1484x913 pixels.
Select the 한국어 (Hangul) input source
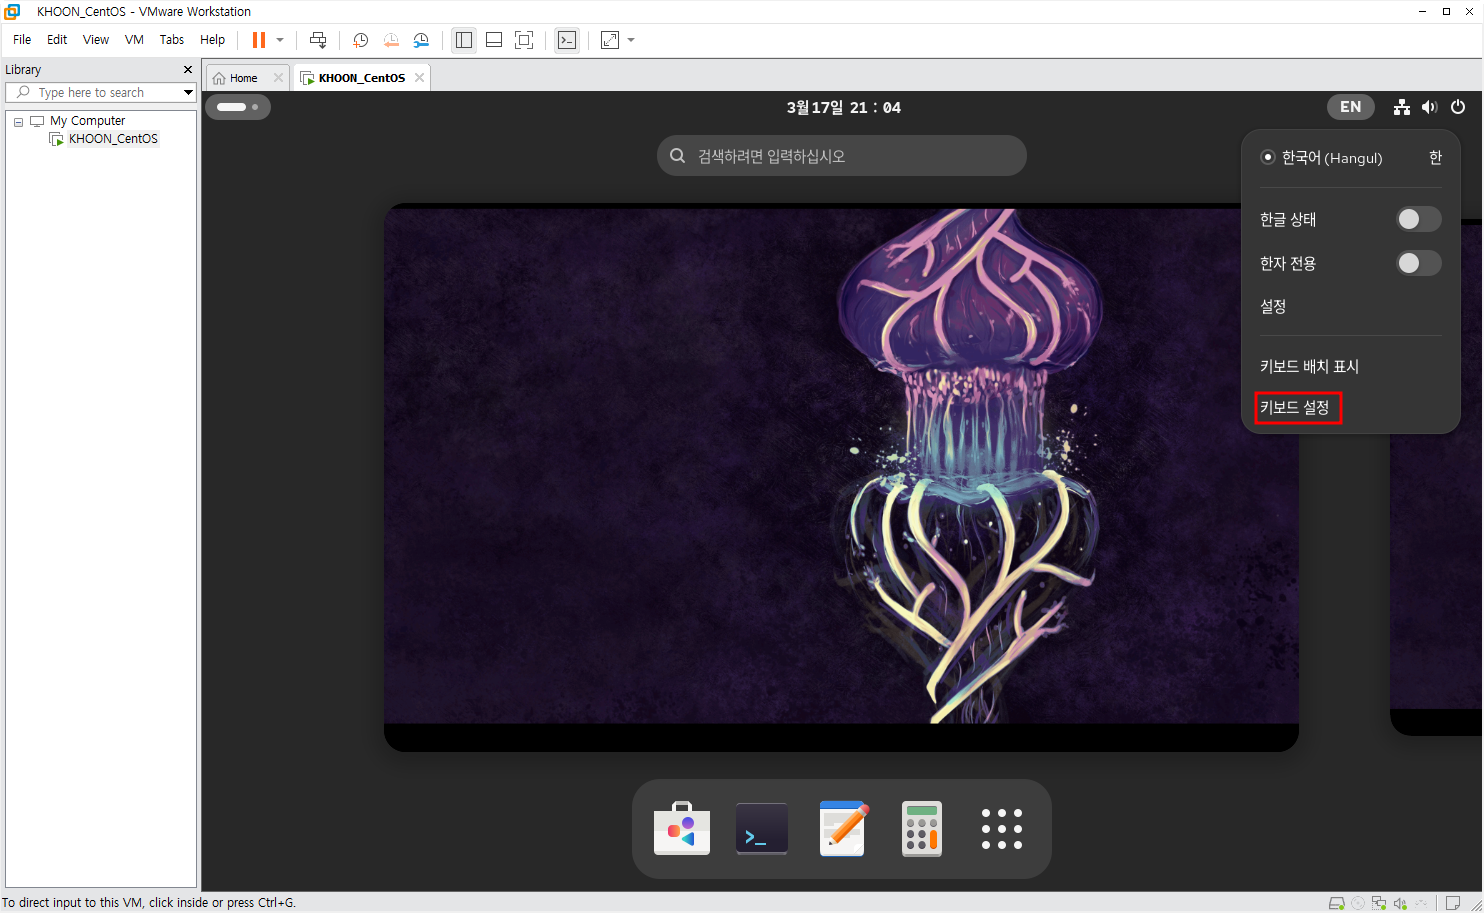pyautogui.click(x=1351, y=158)
